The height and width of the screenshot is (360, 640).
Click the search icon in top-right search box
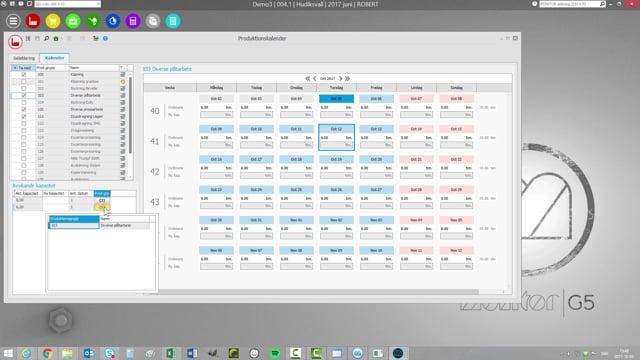[x=602, y=4]
